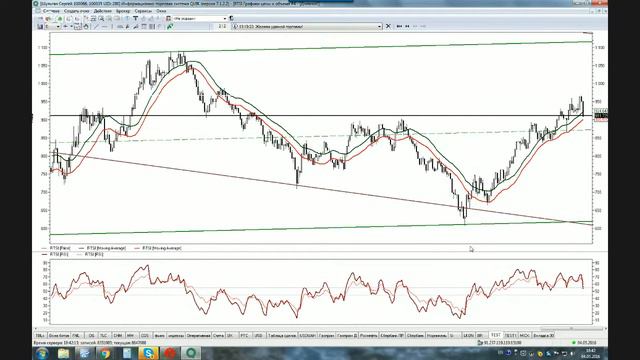Click the red round app icon in taskbar
Viewport: 640px width, 360px height.
pyautogui.click(x=170, y=353)
